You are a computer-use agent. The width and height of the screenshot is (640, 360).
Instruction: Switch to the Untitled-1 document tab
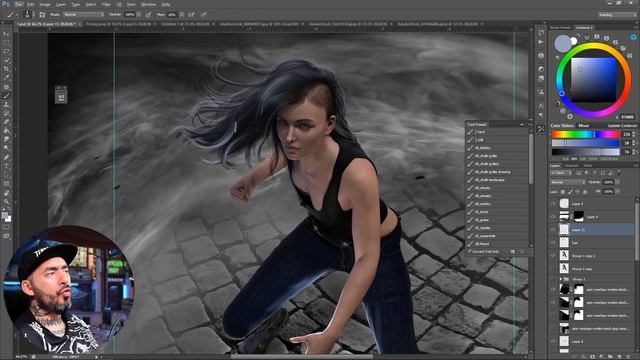coord(187,24)
